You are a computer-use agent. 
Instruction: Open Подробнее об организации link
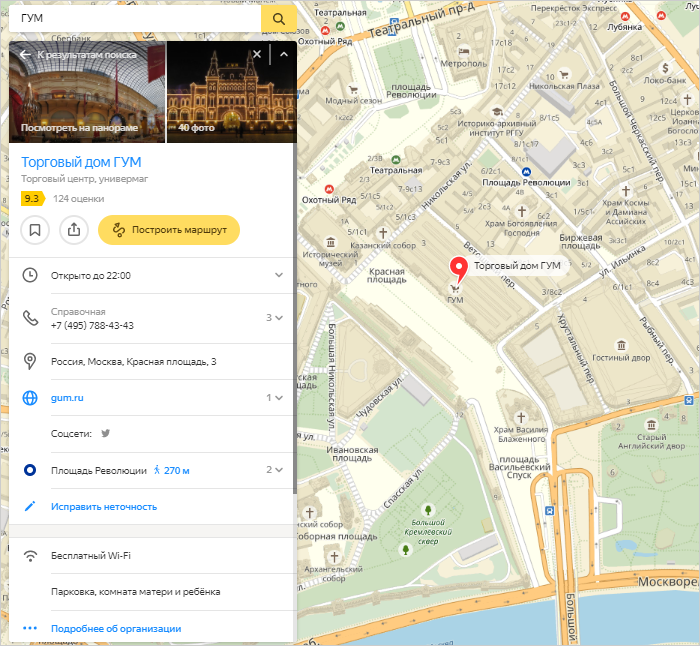coord(116,629)
